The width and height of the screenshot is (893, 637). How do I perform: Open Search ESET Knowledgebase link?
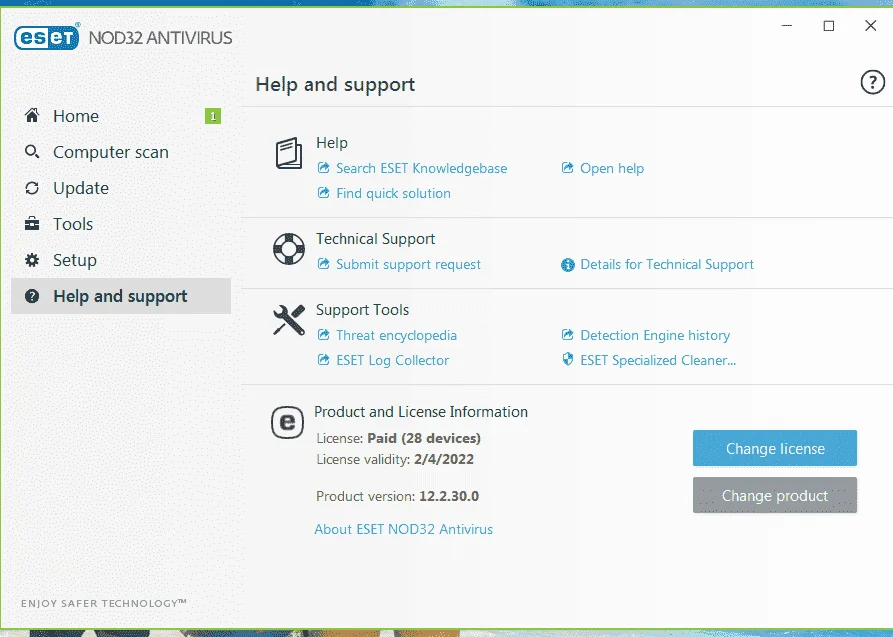[x=421, y=168]
